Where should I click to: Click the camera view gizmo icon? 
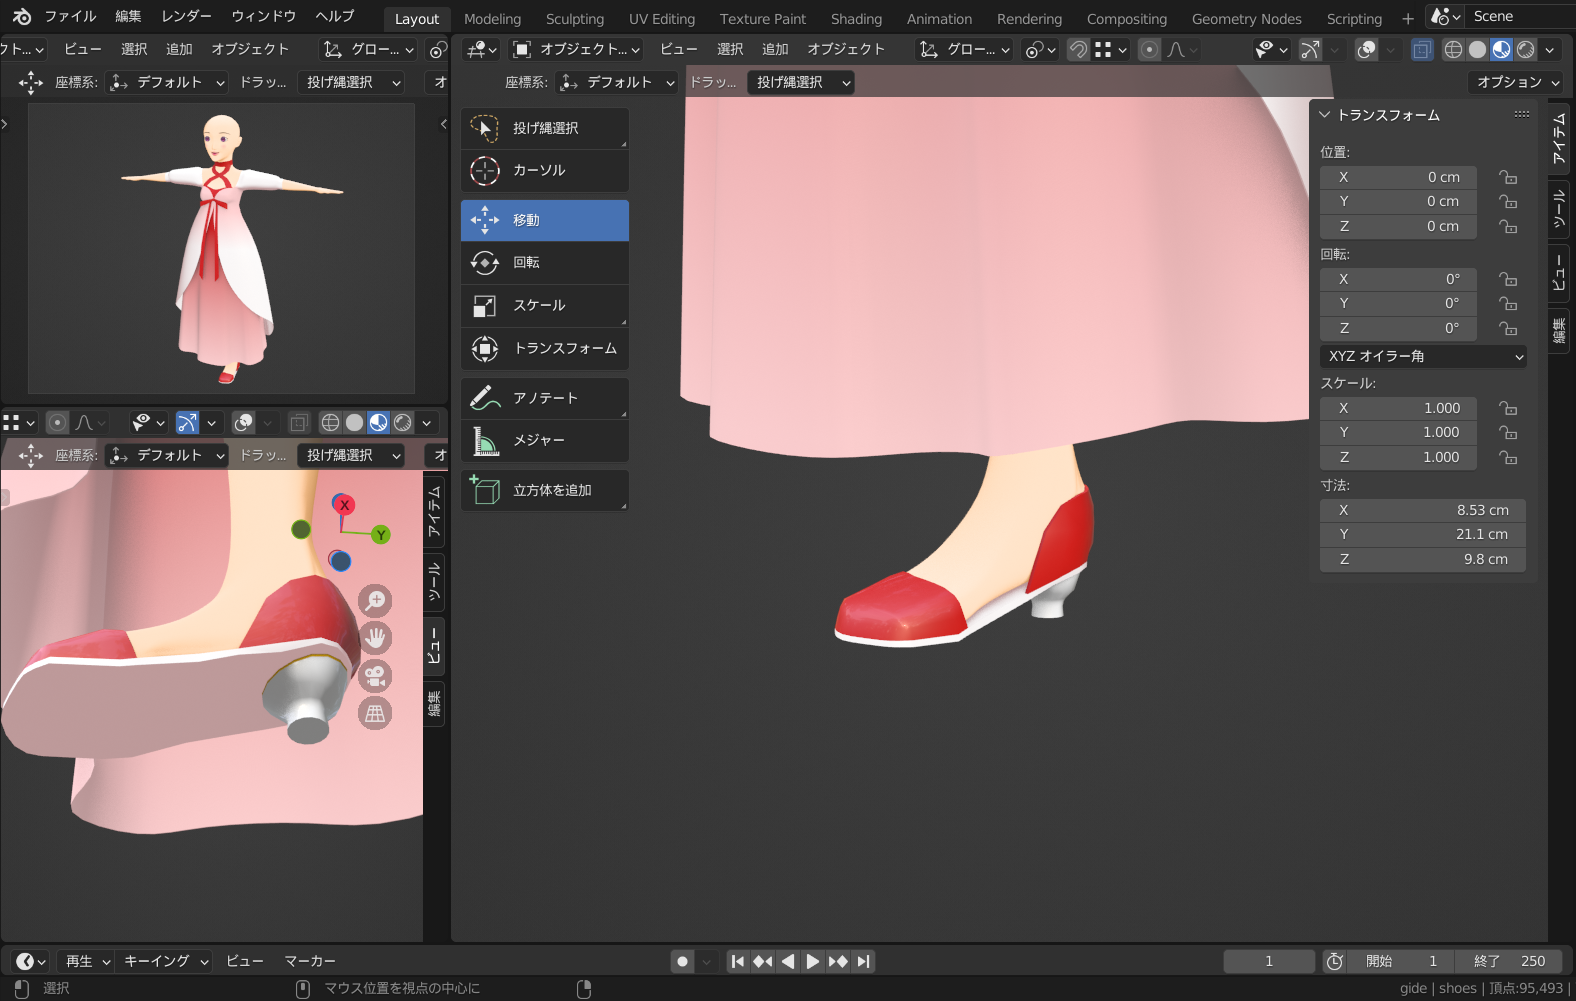click(x=375, y=677)
